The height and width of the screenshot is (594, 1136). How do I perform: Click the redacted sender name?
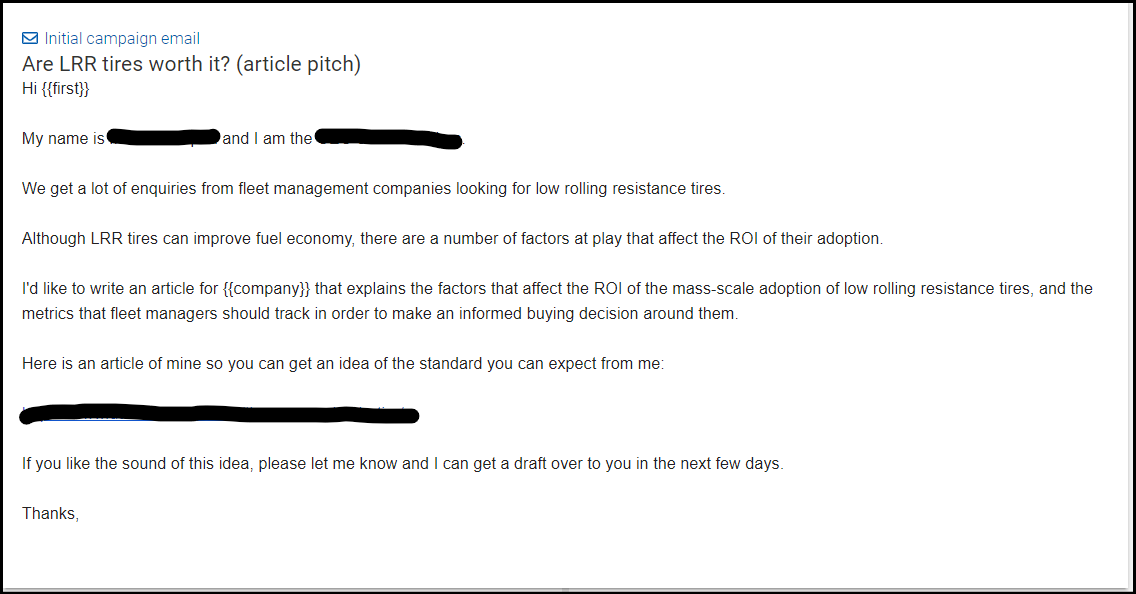point(163,138)
